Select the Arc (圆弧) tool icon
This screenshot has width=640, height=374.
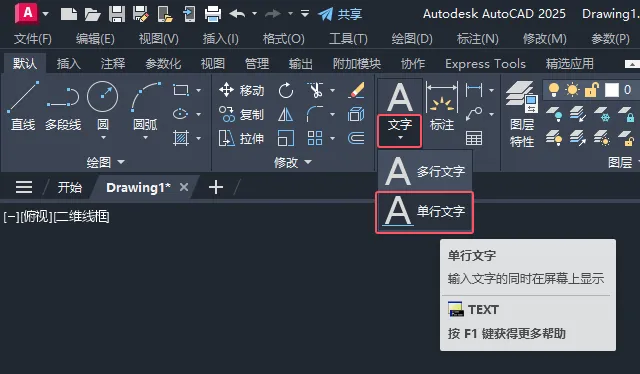coord(146,97)
